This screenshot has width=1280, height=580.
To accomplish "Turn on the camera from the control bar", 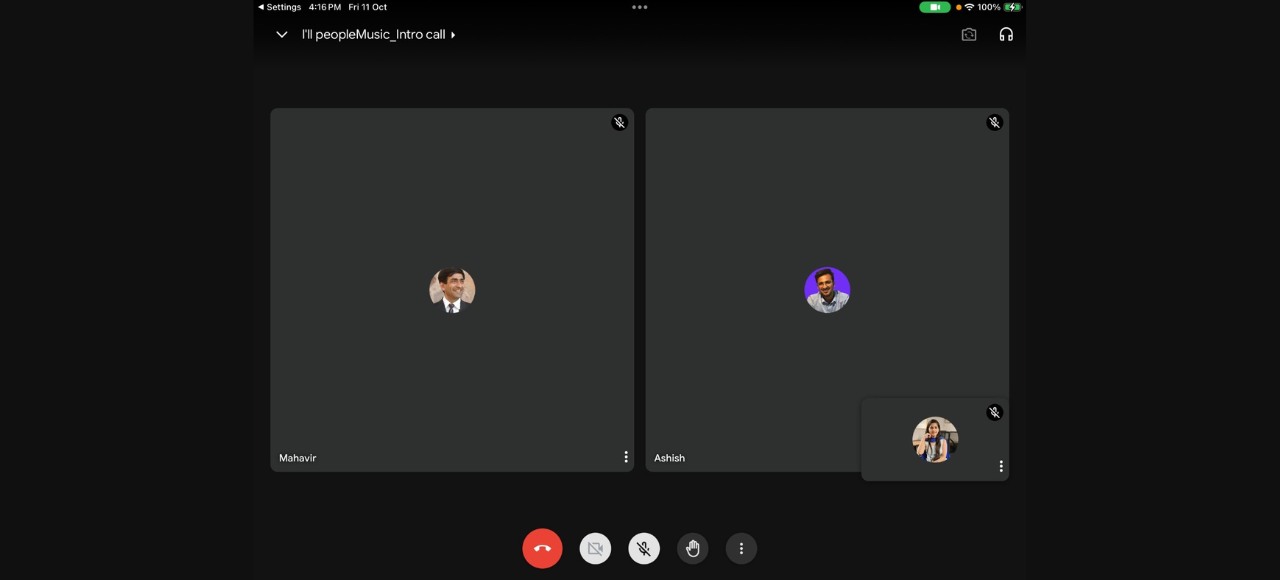I will click(x=595, y=548).
